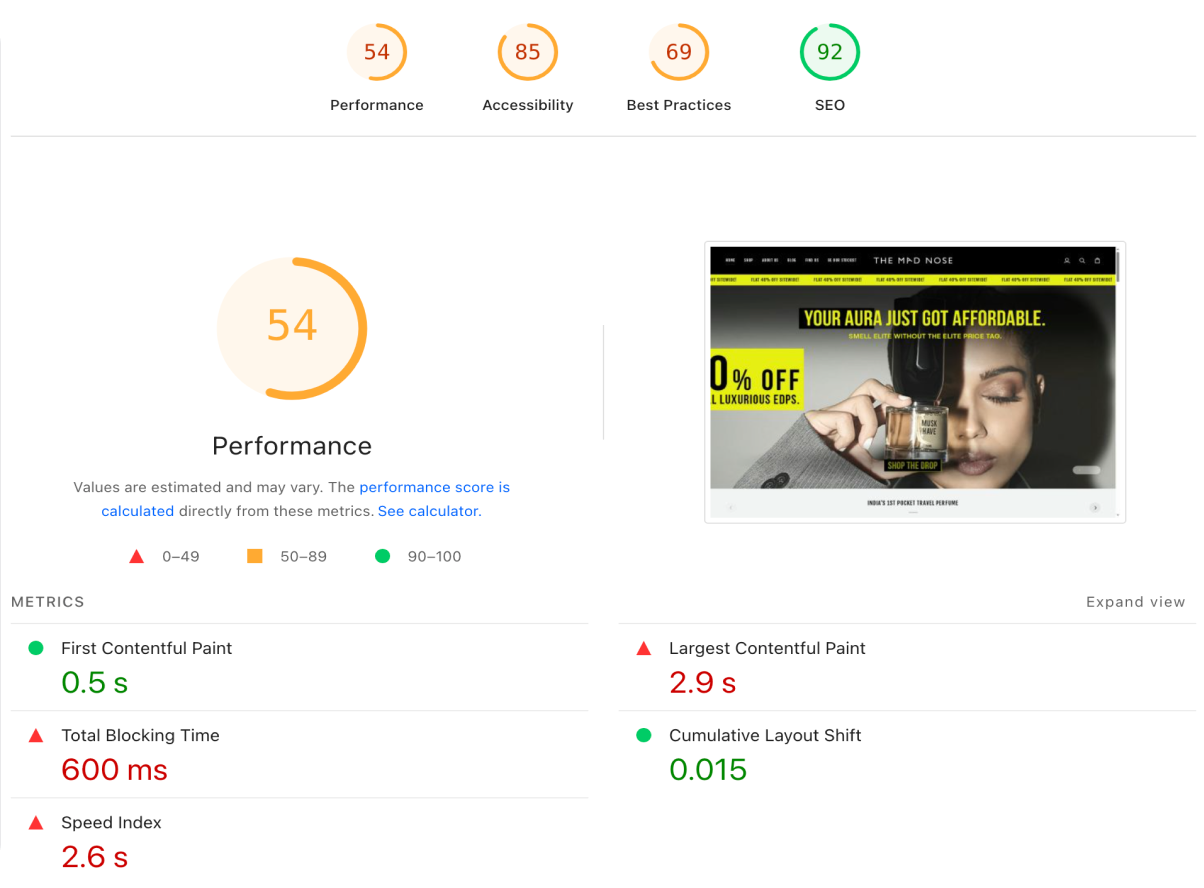Click The Mad Nose page screenshot thumbnail

coord(915,382)
